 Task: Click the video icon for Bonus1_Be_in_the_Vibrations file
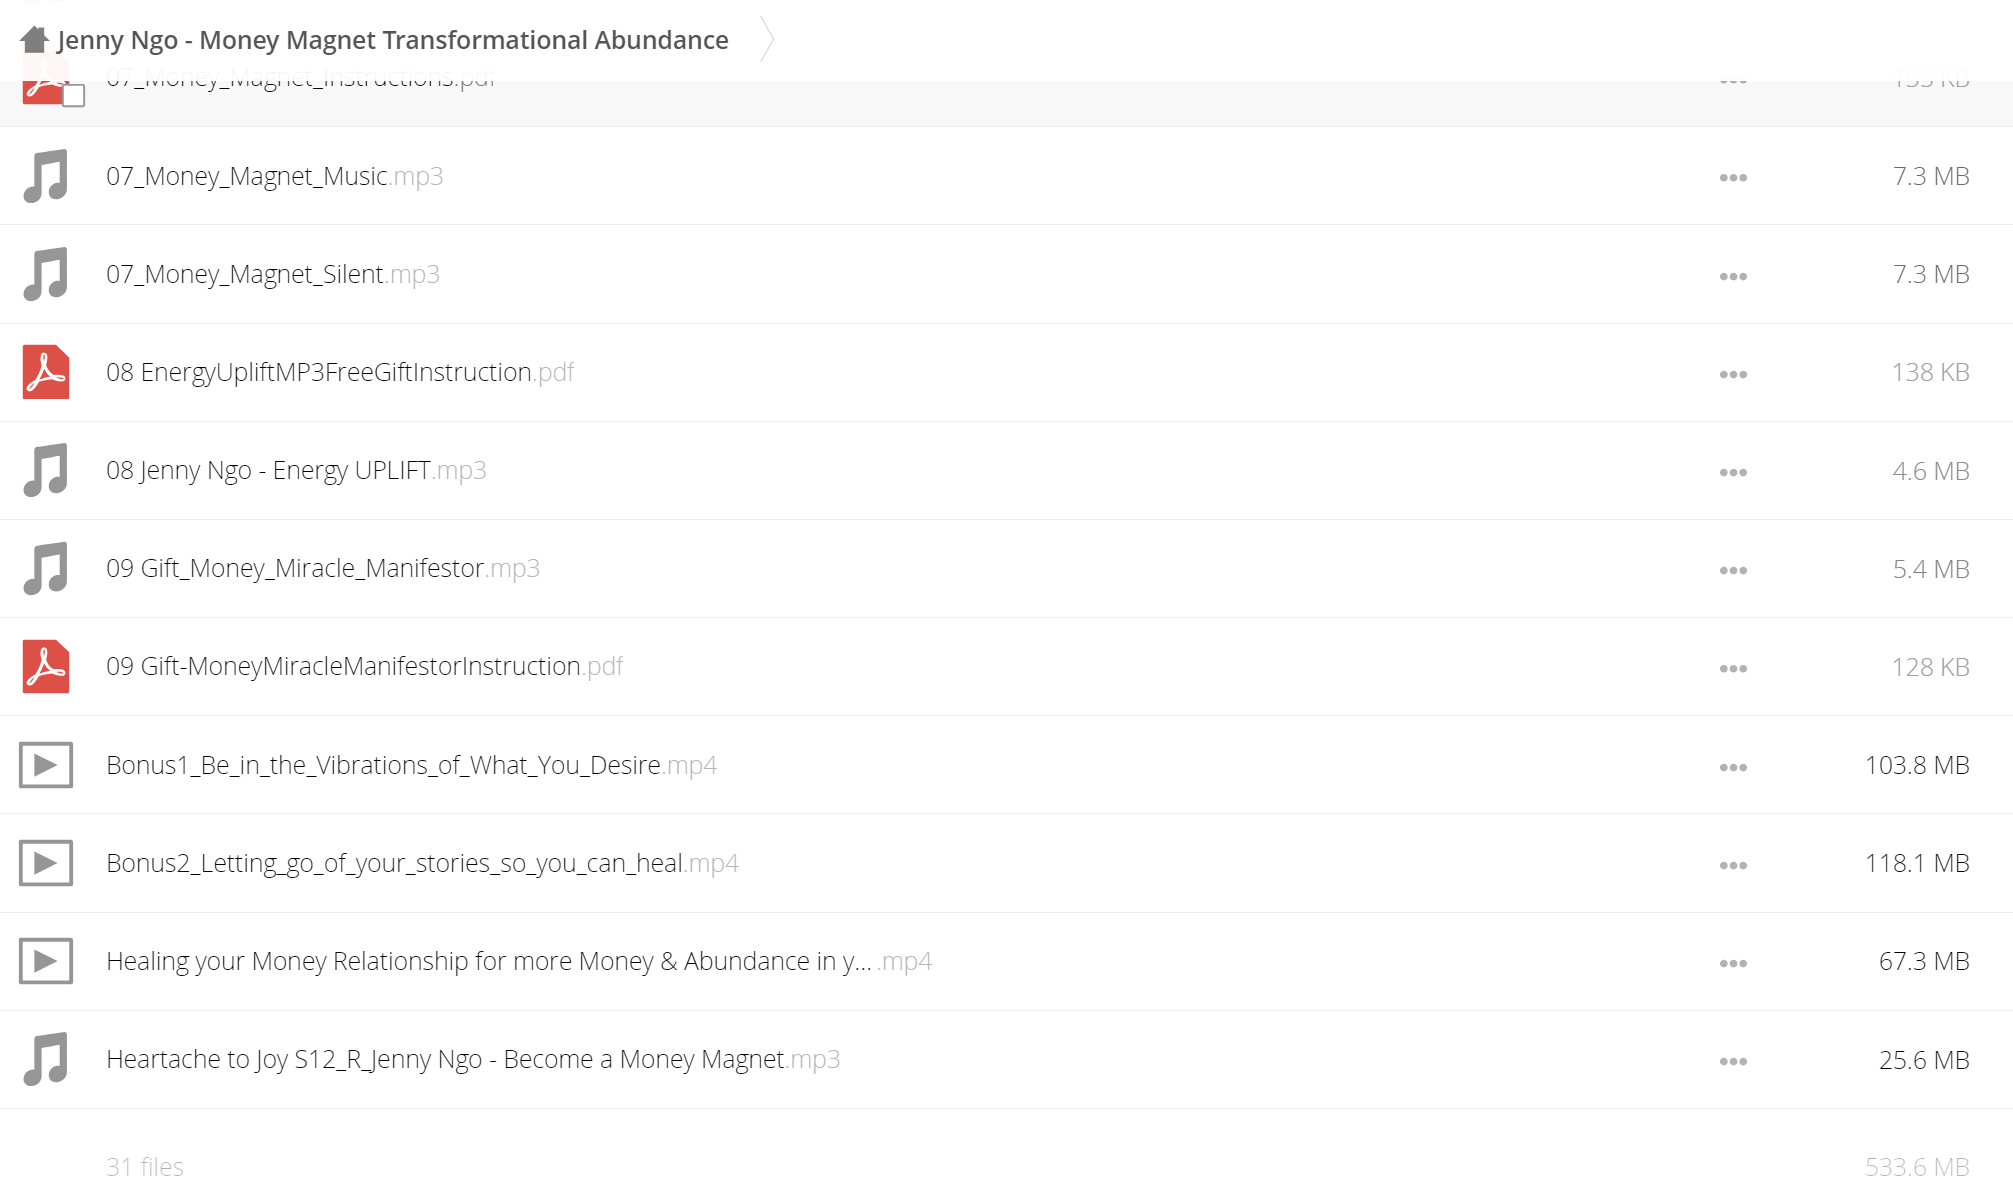[46, 765]
